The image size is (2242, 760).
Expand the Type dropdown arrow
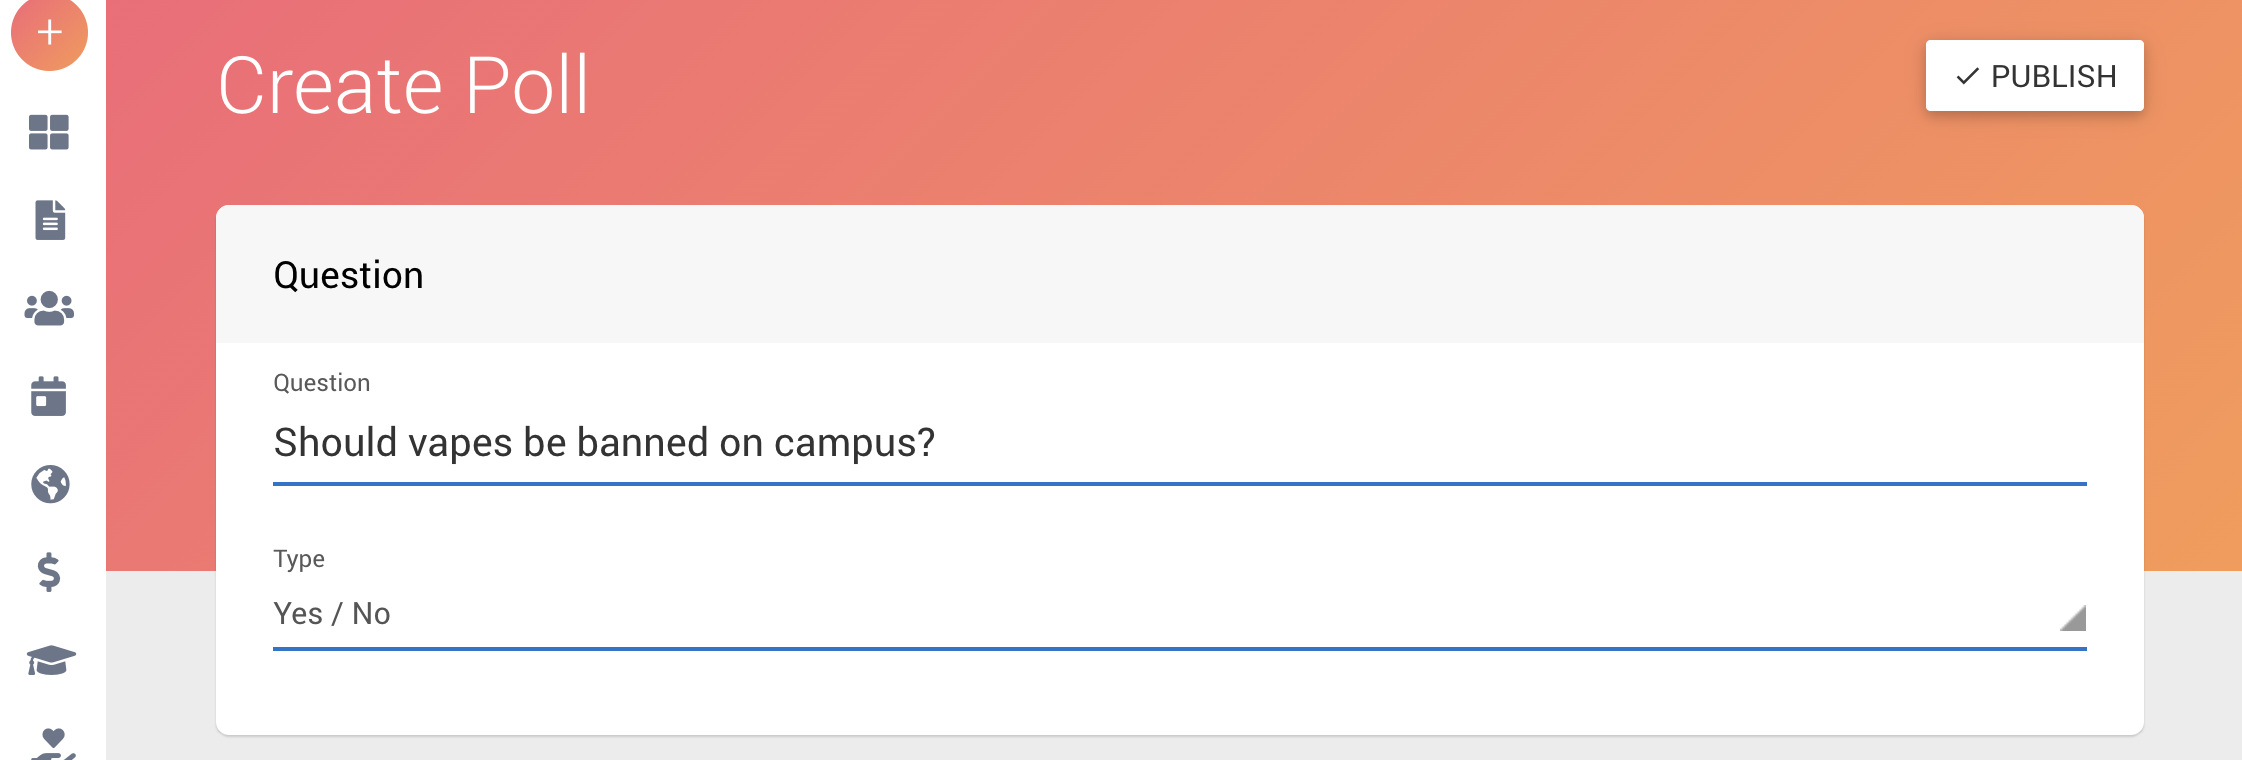pyautogui.click(x=2073, y=618)
